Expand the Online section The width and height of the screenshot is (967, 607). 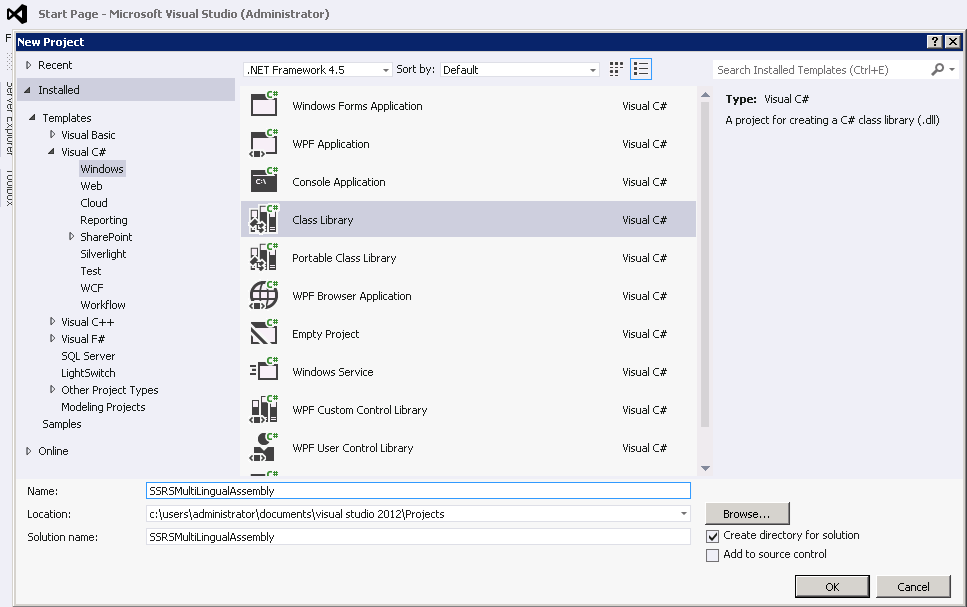(28, 451)
